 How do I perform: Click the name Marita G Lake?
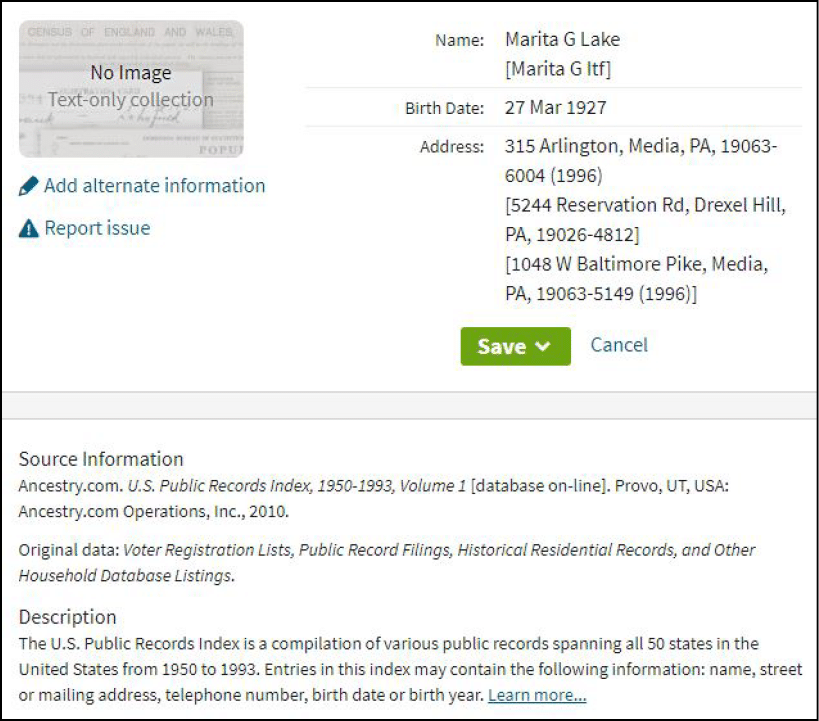pyautogui.click(x=562, y=40)
